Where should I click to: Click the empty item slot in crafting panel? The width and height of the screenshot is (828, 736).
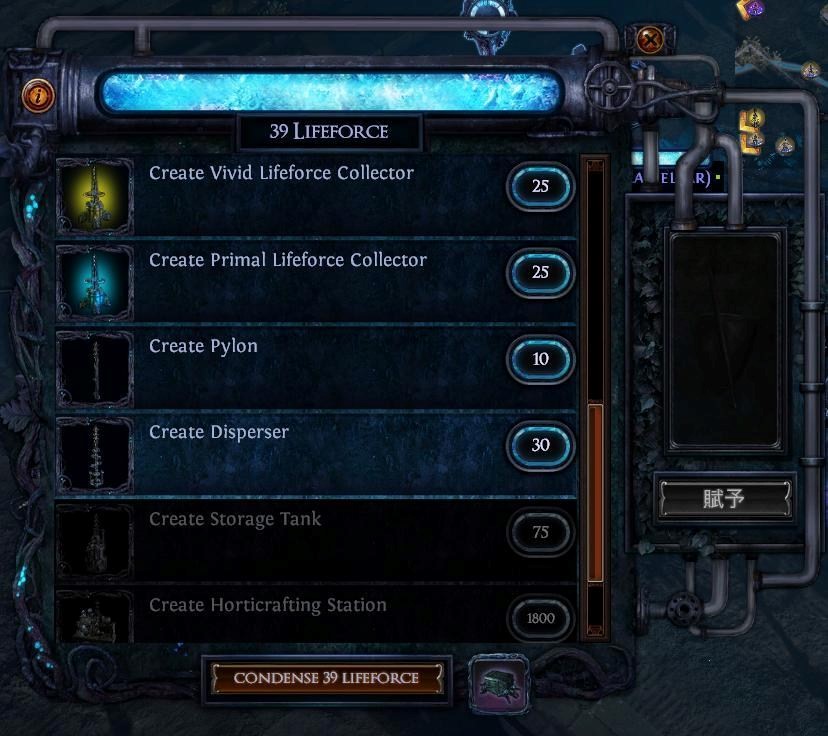[x=725, y=342]
